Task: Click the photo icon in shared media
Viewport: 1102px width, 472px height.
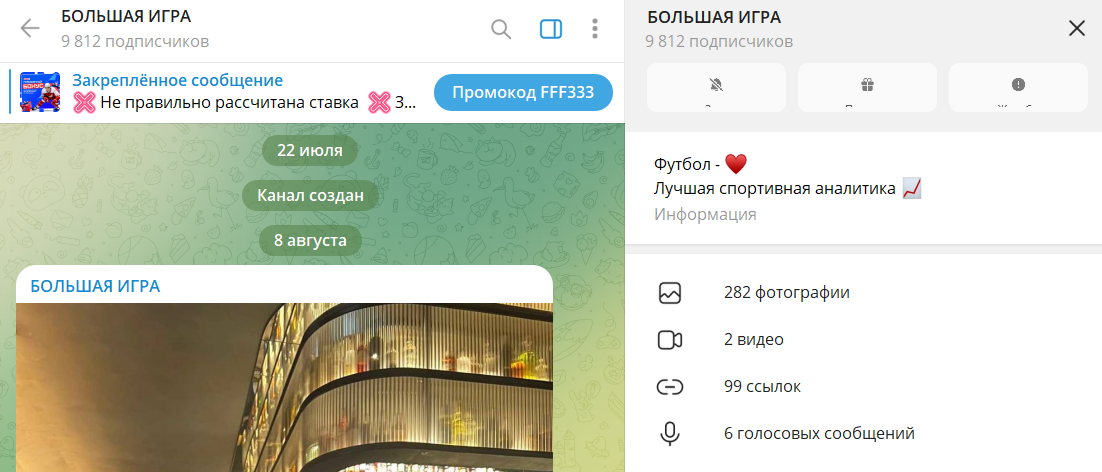Action: (x=670, y=293)
